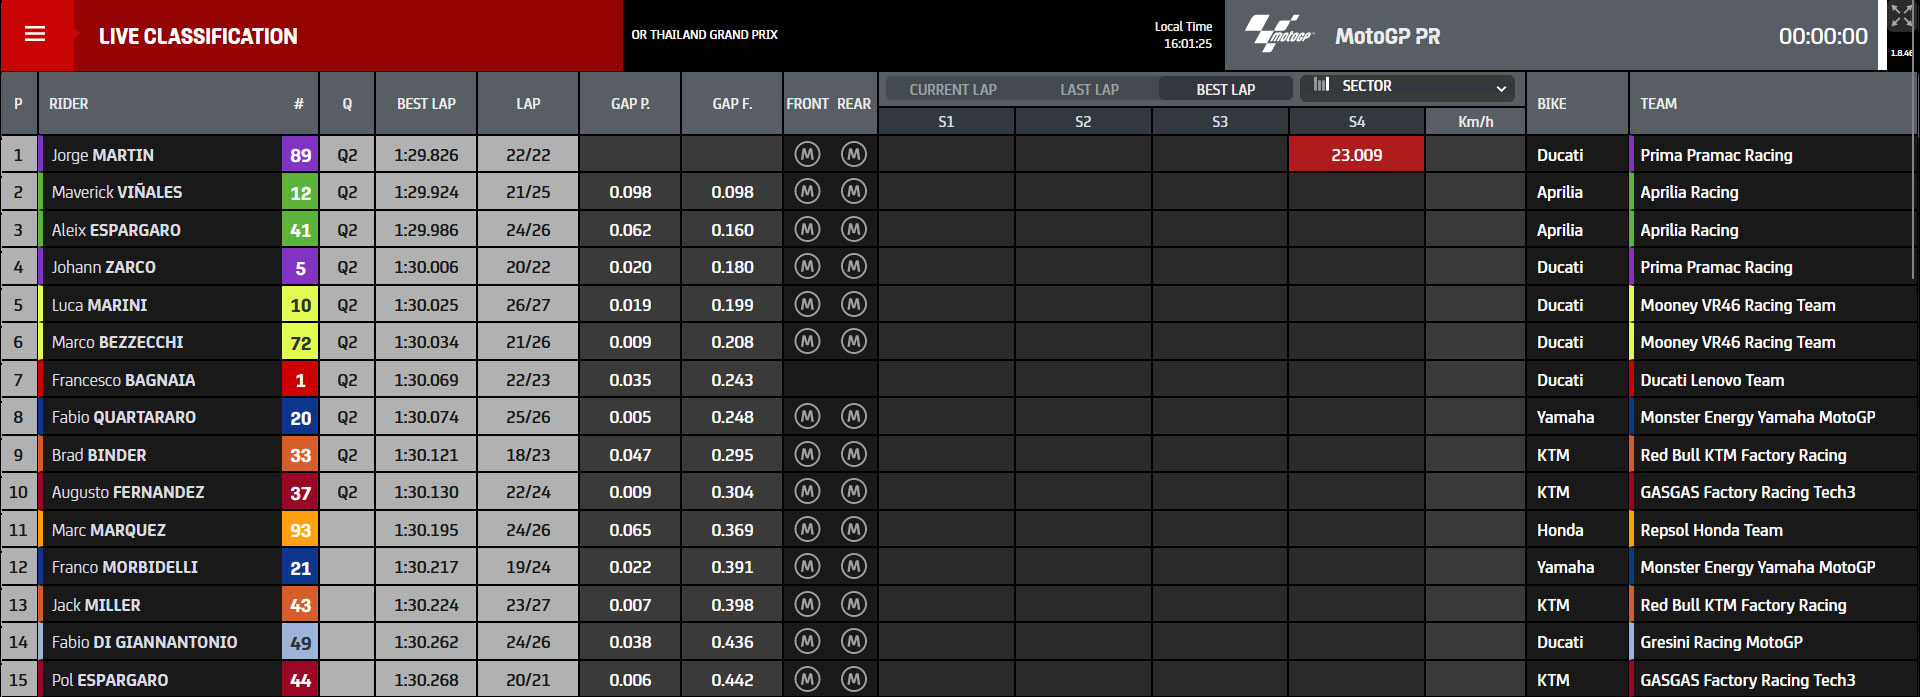
Task: Click the Km/h column header
Action: [x=1475, y=122]
